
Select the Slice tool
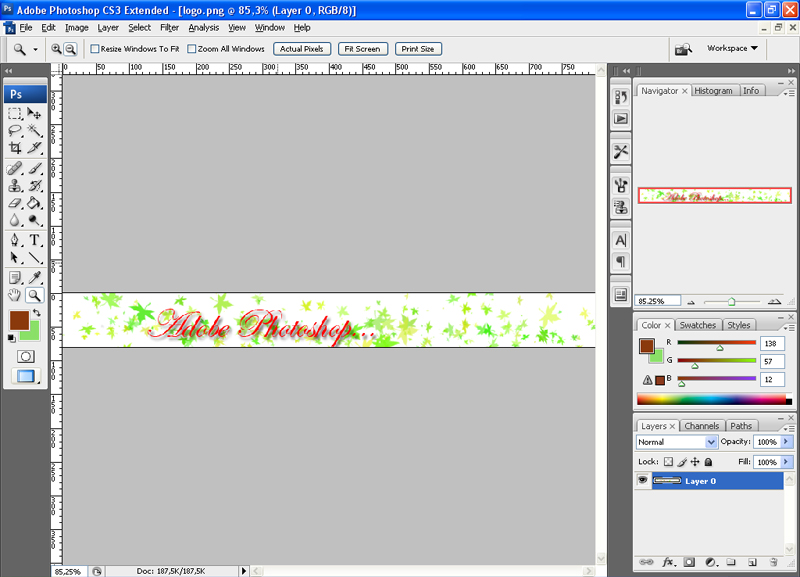point(34,148)
